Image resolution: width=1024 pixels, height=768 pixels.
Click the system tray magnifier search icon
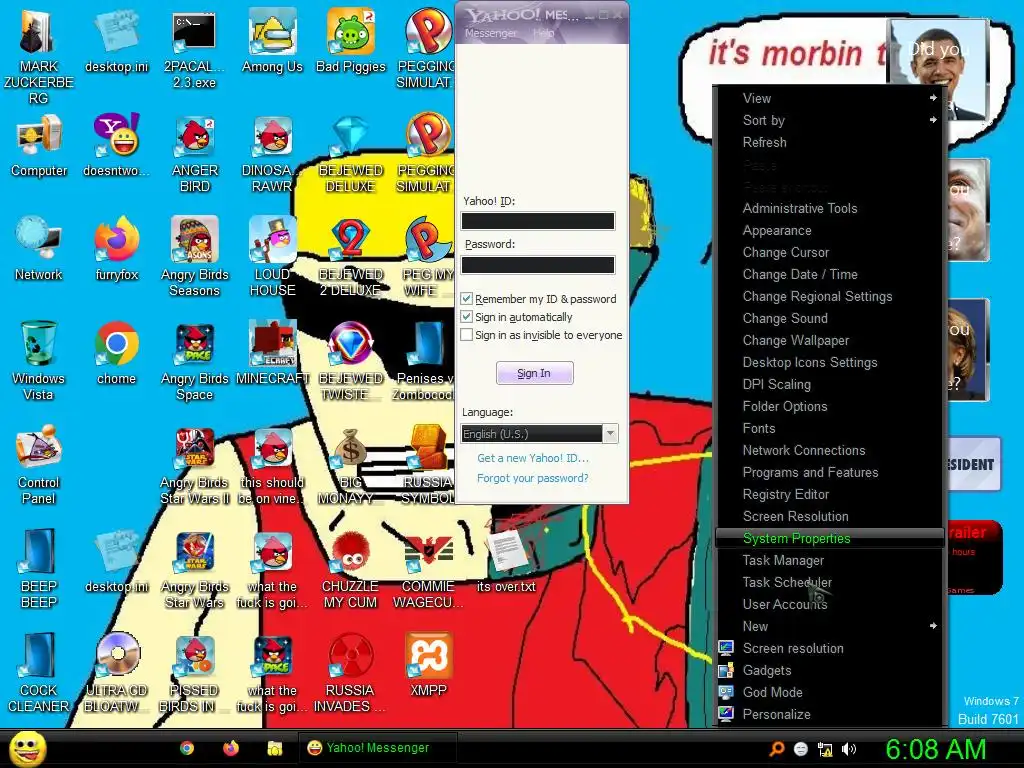pos(776,749)
